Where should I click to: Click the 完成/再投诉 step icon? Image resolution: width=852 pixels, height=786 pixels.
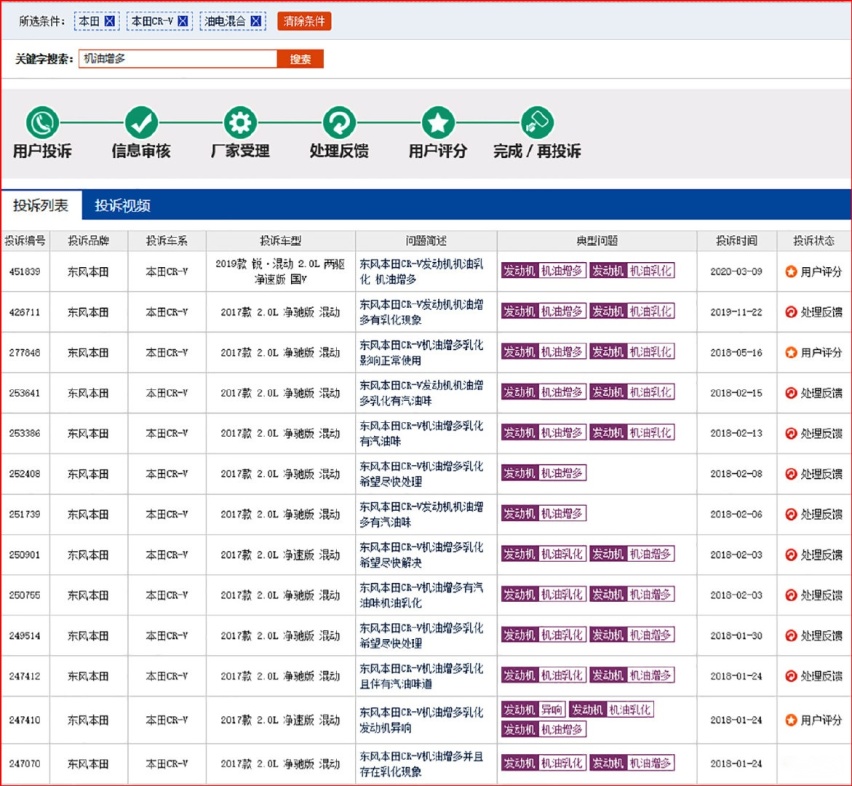click(537, 123)
